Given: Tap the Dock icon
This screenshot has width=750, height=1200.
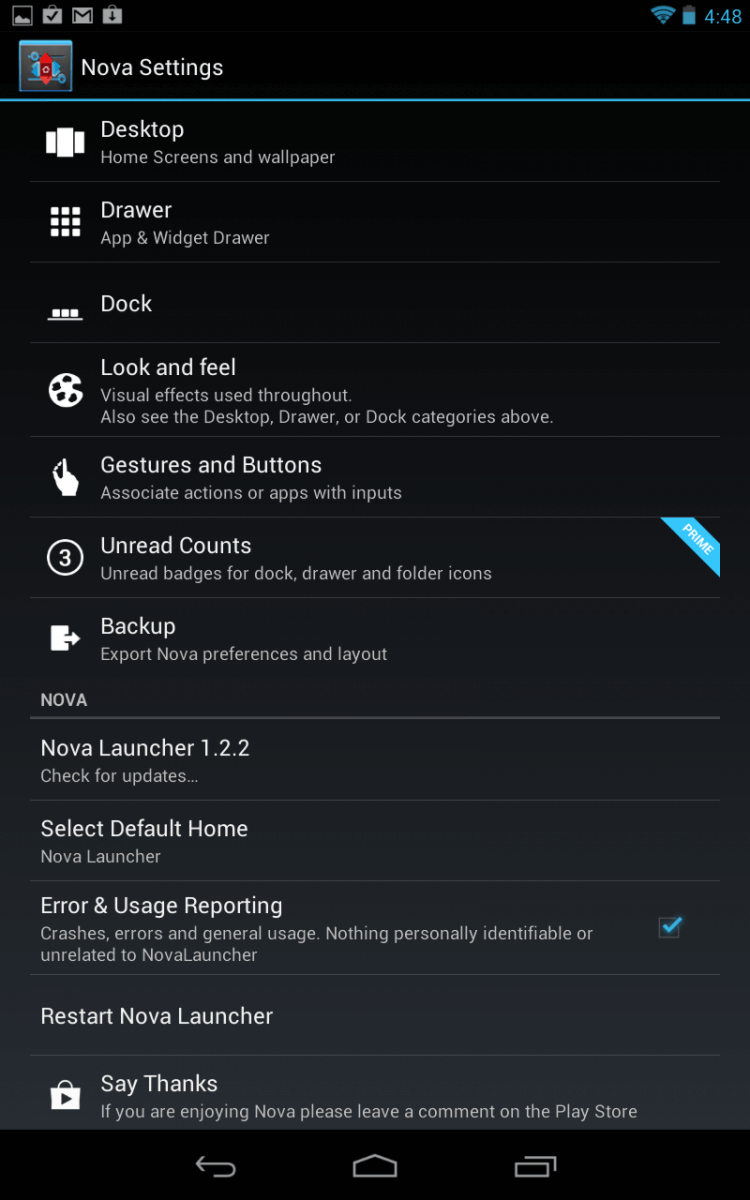Looking at the screenshot, I should (65, 314).
